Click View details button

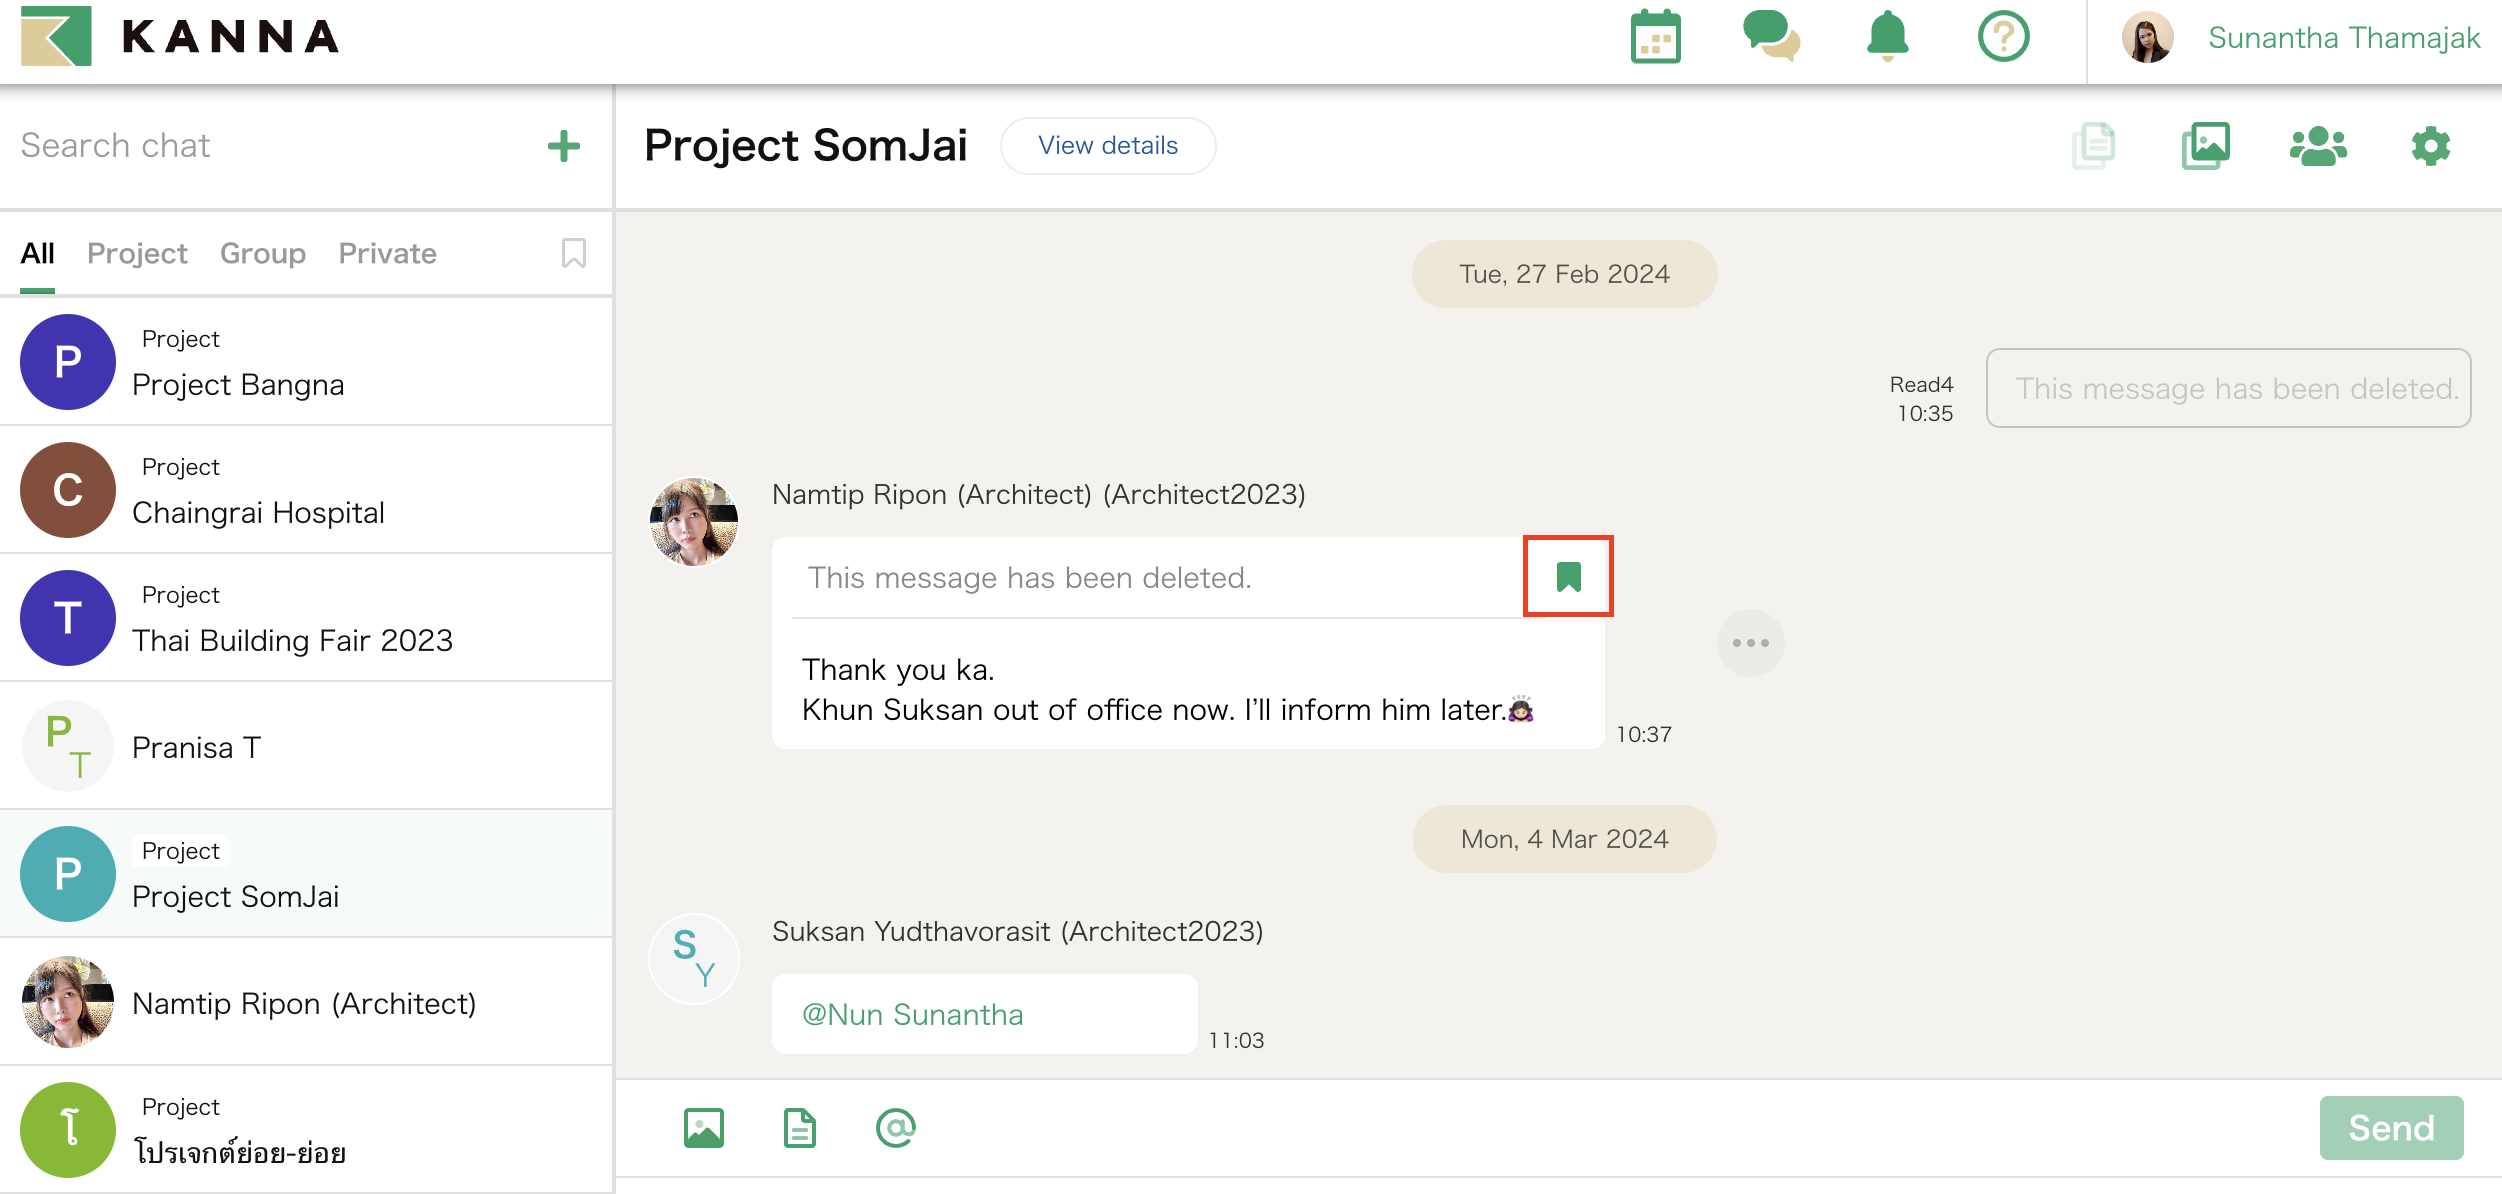pos(1108,146)
